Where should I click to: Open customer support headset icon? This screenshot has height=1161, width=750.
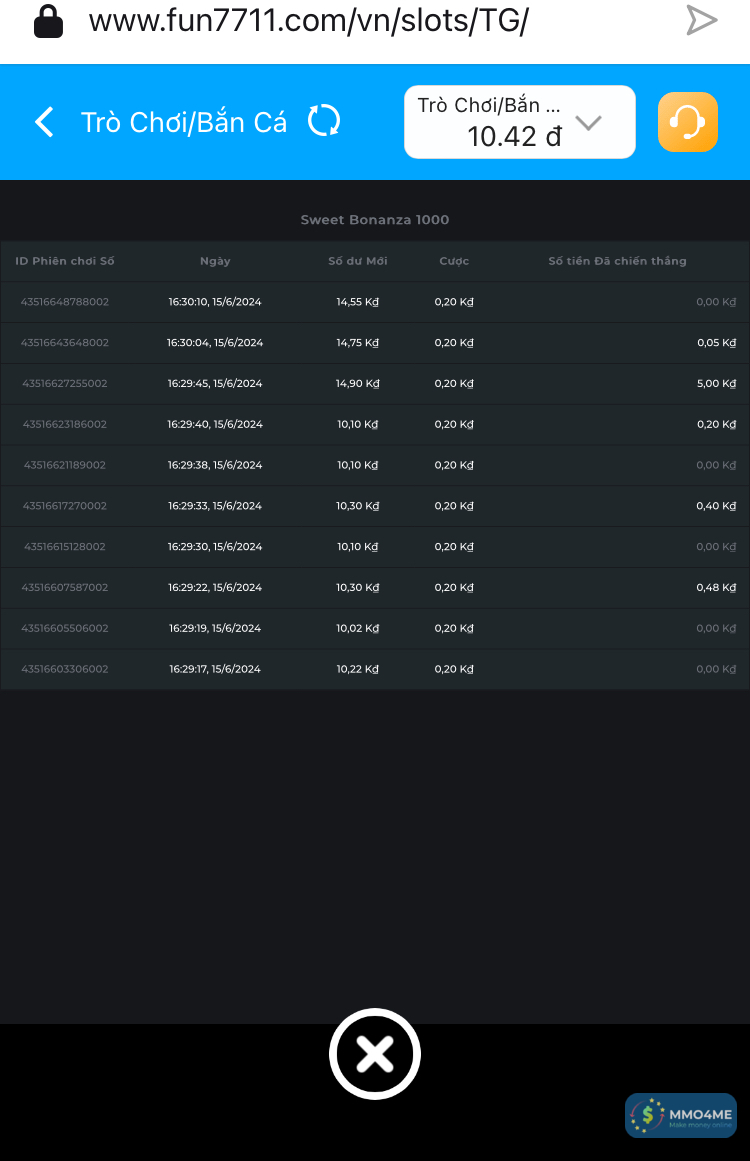[x=688, y=122]
